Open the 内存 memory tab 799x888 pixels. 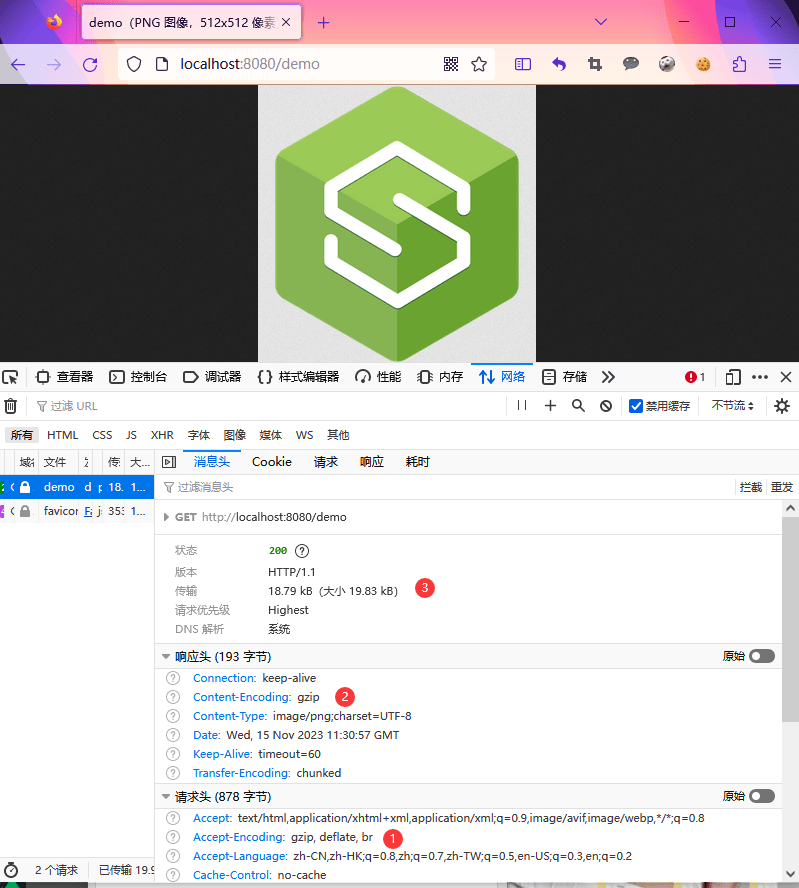440,377
